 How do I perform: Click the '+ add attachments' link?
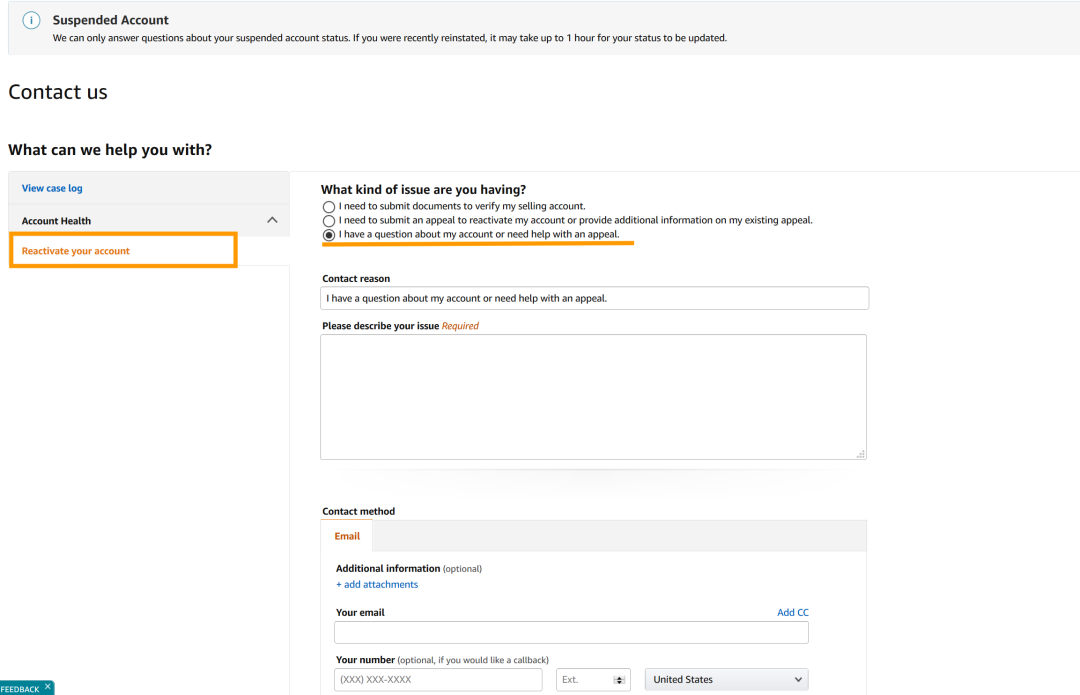click(x=377, y=584)
